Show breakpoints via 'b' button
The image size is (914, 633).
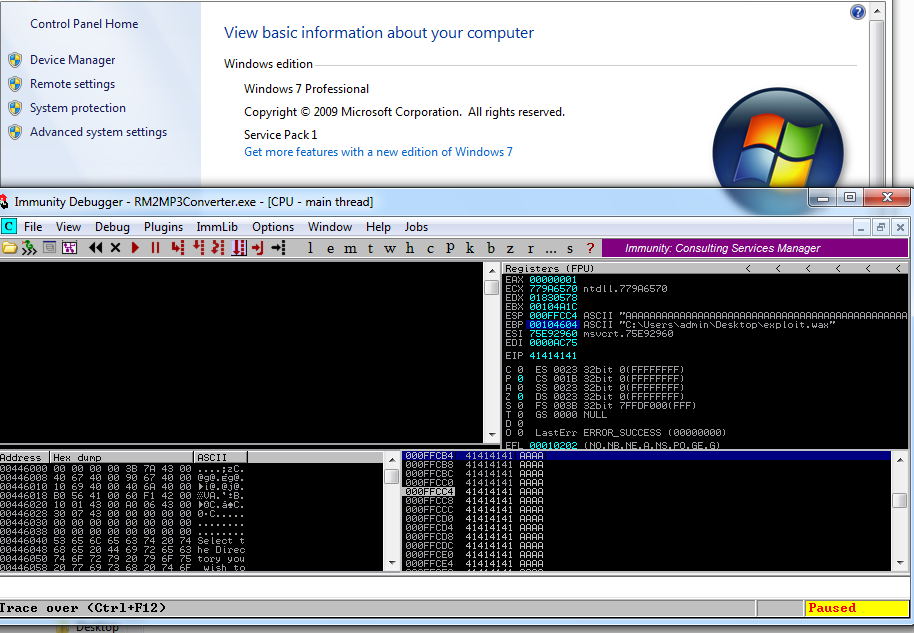[491, 248]
